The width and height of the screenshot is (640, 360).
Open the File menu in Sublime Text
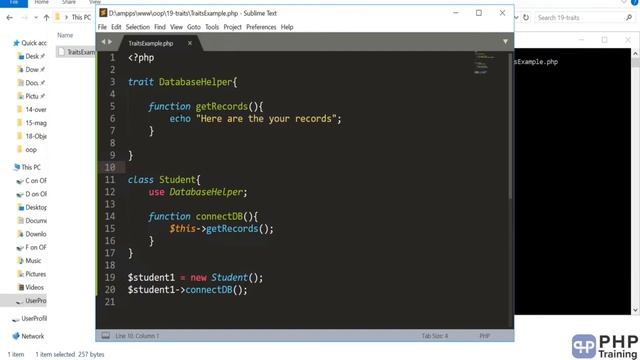102,27
